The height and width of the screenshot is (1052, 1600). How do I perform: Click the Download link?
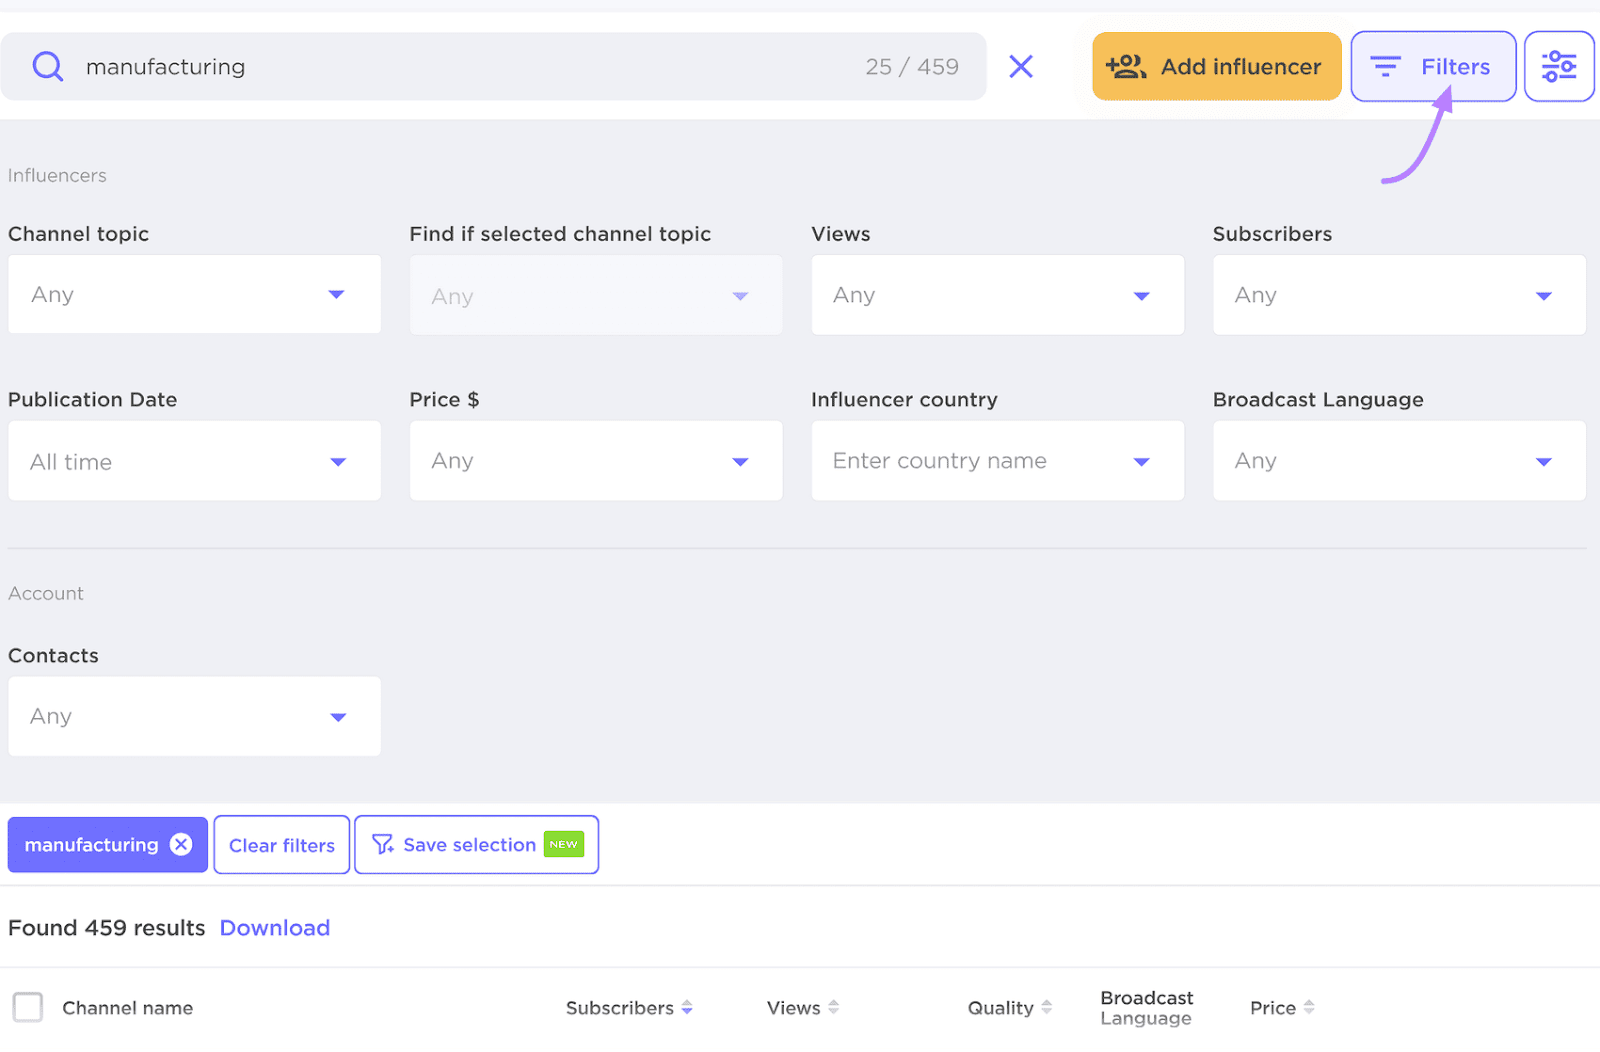[x=274, y=927]
